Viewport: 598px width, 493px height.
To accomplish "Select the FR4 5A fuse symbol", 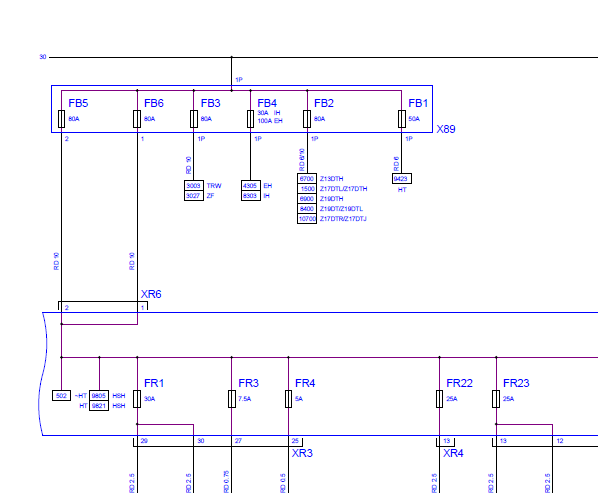I will point(288,399).
